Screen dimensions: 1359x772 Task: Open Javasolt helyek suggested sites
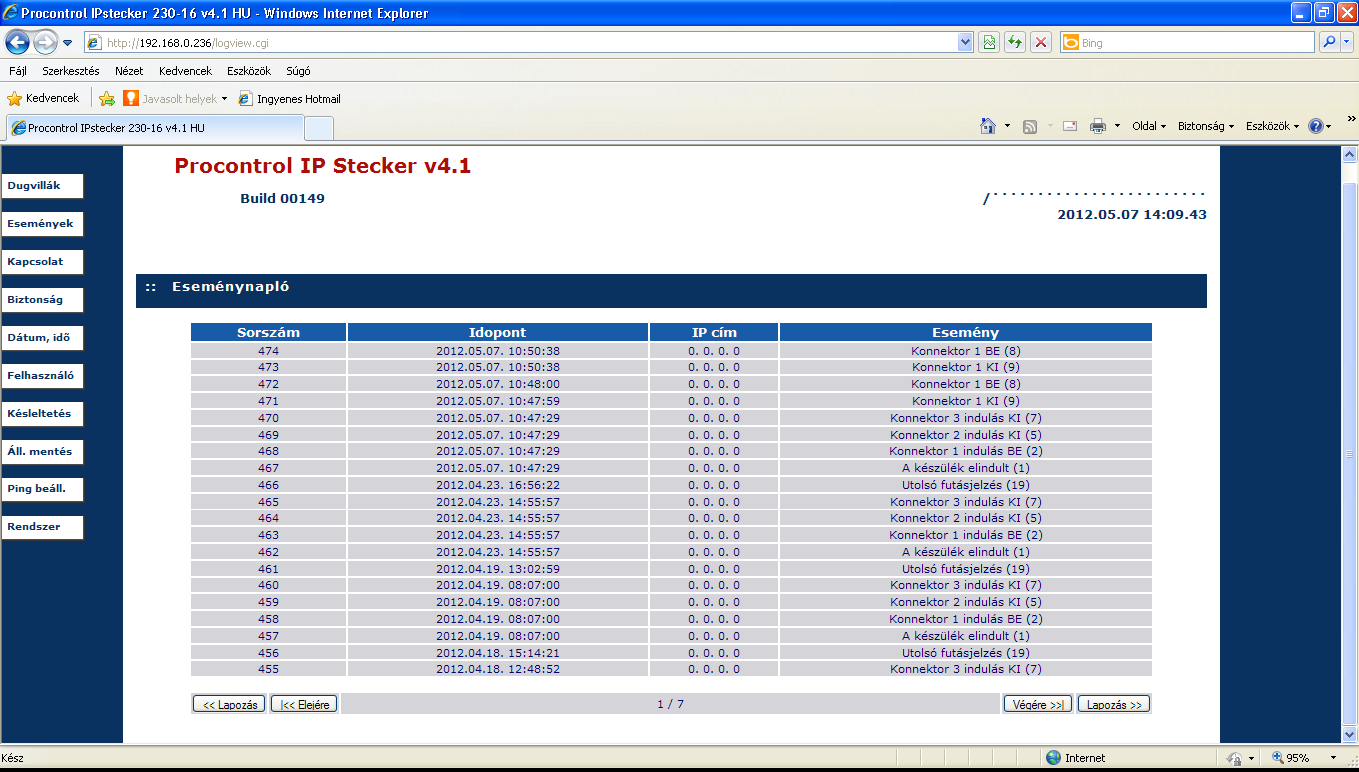click(175, 98)
